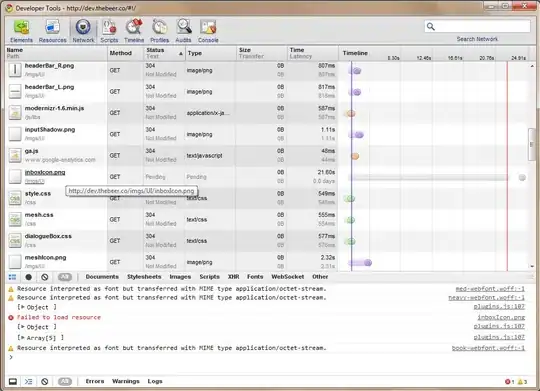Filter console by Warnings
540x391 pixels.
pos(126,381)
